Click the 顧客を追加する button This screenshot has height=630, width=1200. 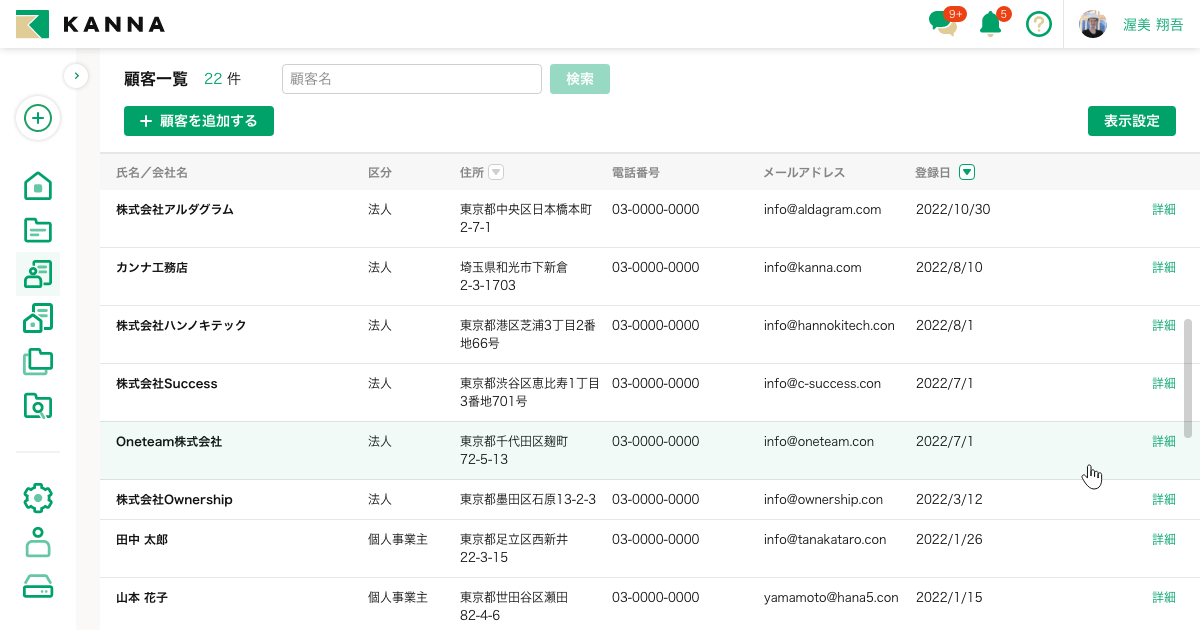pos(199,121)
